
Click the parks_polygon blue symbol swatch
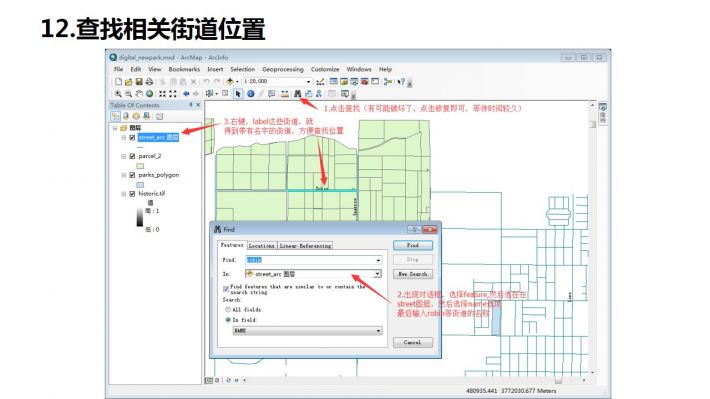click(x=140, y=185)
